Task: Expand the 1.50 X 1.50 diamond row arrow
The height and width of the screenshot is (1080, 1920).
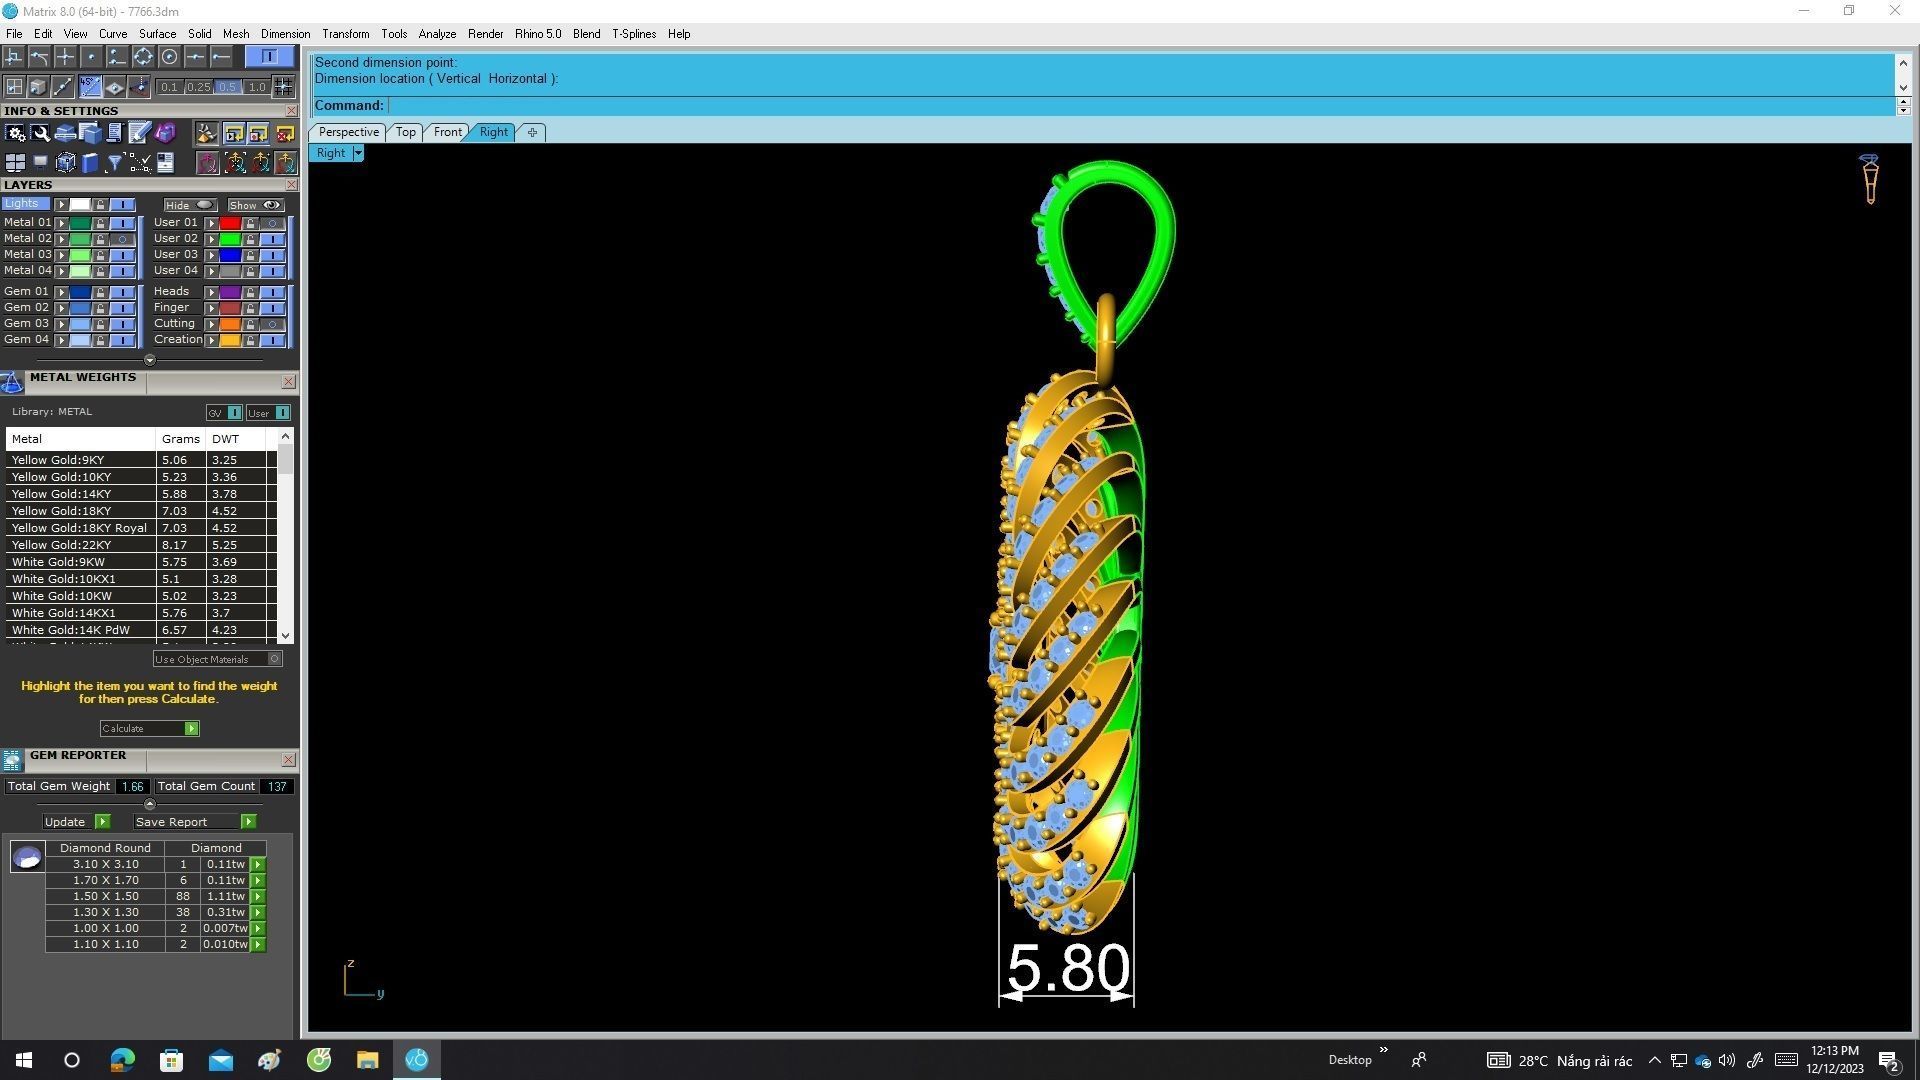Action: [x=258, y=897]
